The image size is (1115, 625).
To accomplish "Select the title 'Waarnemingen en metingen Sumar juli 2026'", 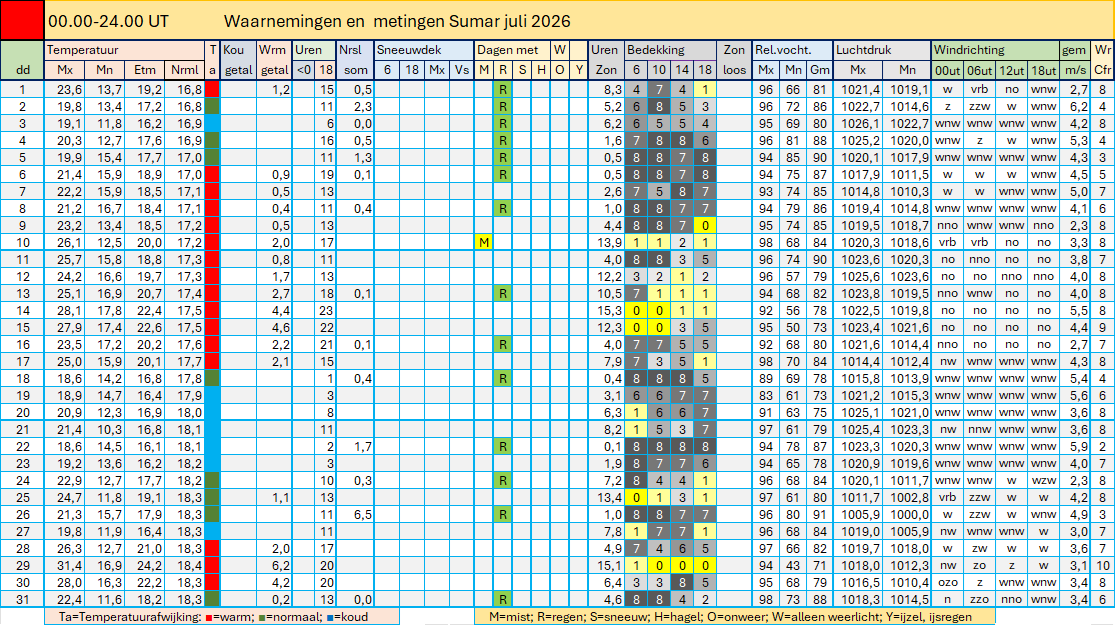I will 397,21.
